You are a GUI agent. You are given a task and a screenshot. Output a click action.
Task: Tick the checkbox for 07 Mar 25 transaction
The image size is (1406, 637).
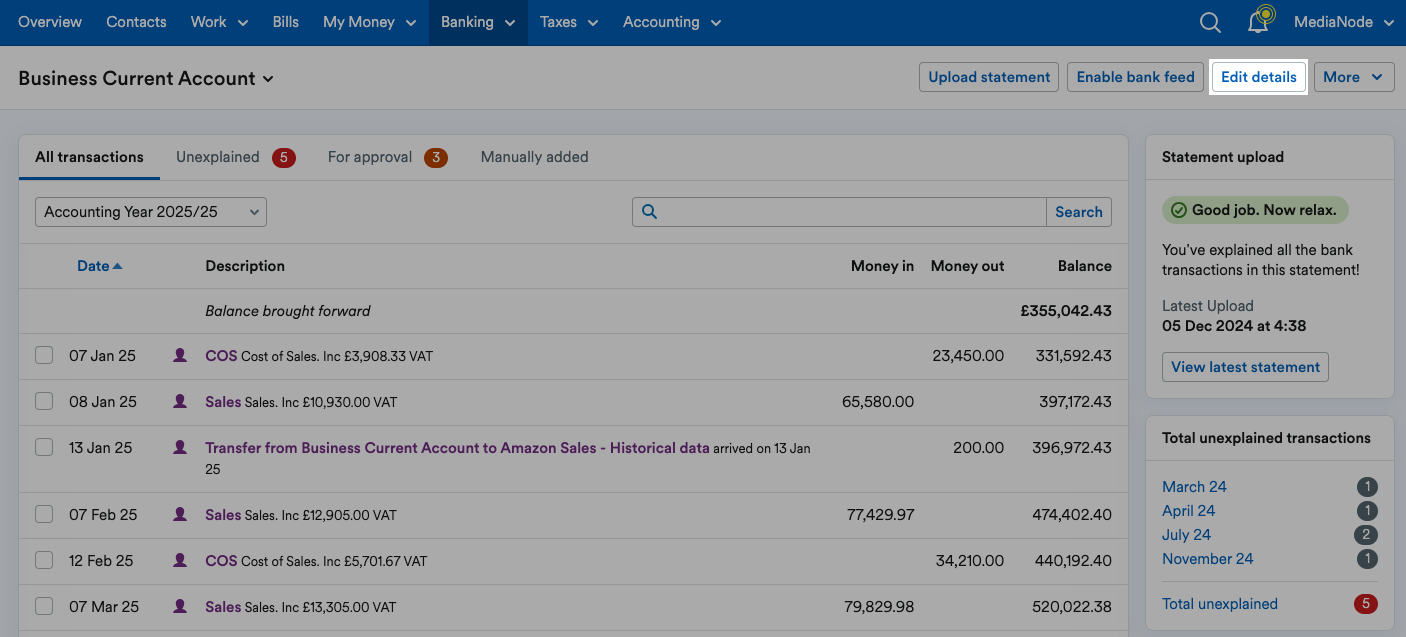tap(44, 606)
